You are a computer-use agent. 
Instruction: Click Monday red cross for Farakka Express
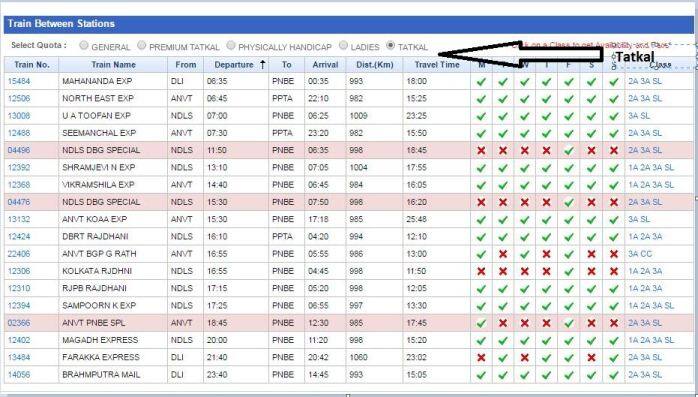click(481, 357)
